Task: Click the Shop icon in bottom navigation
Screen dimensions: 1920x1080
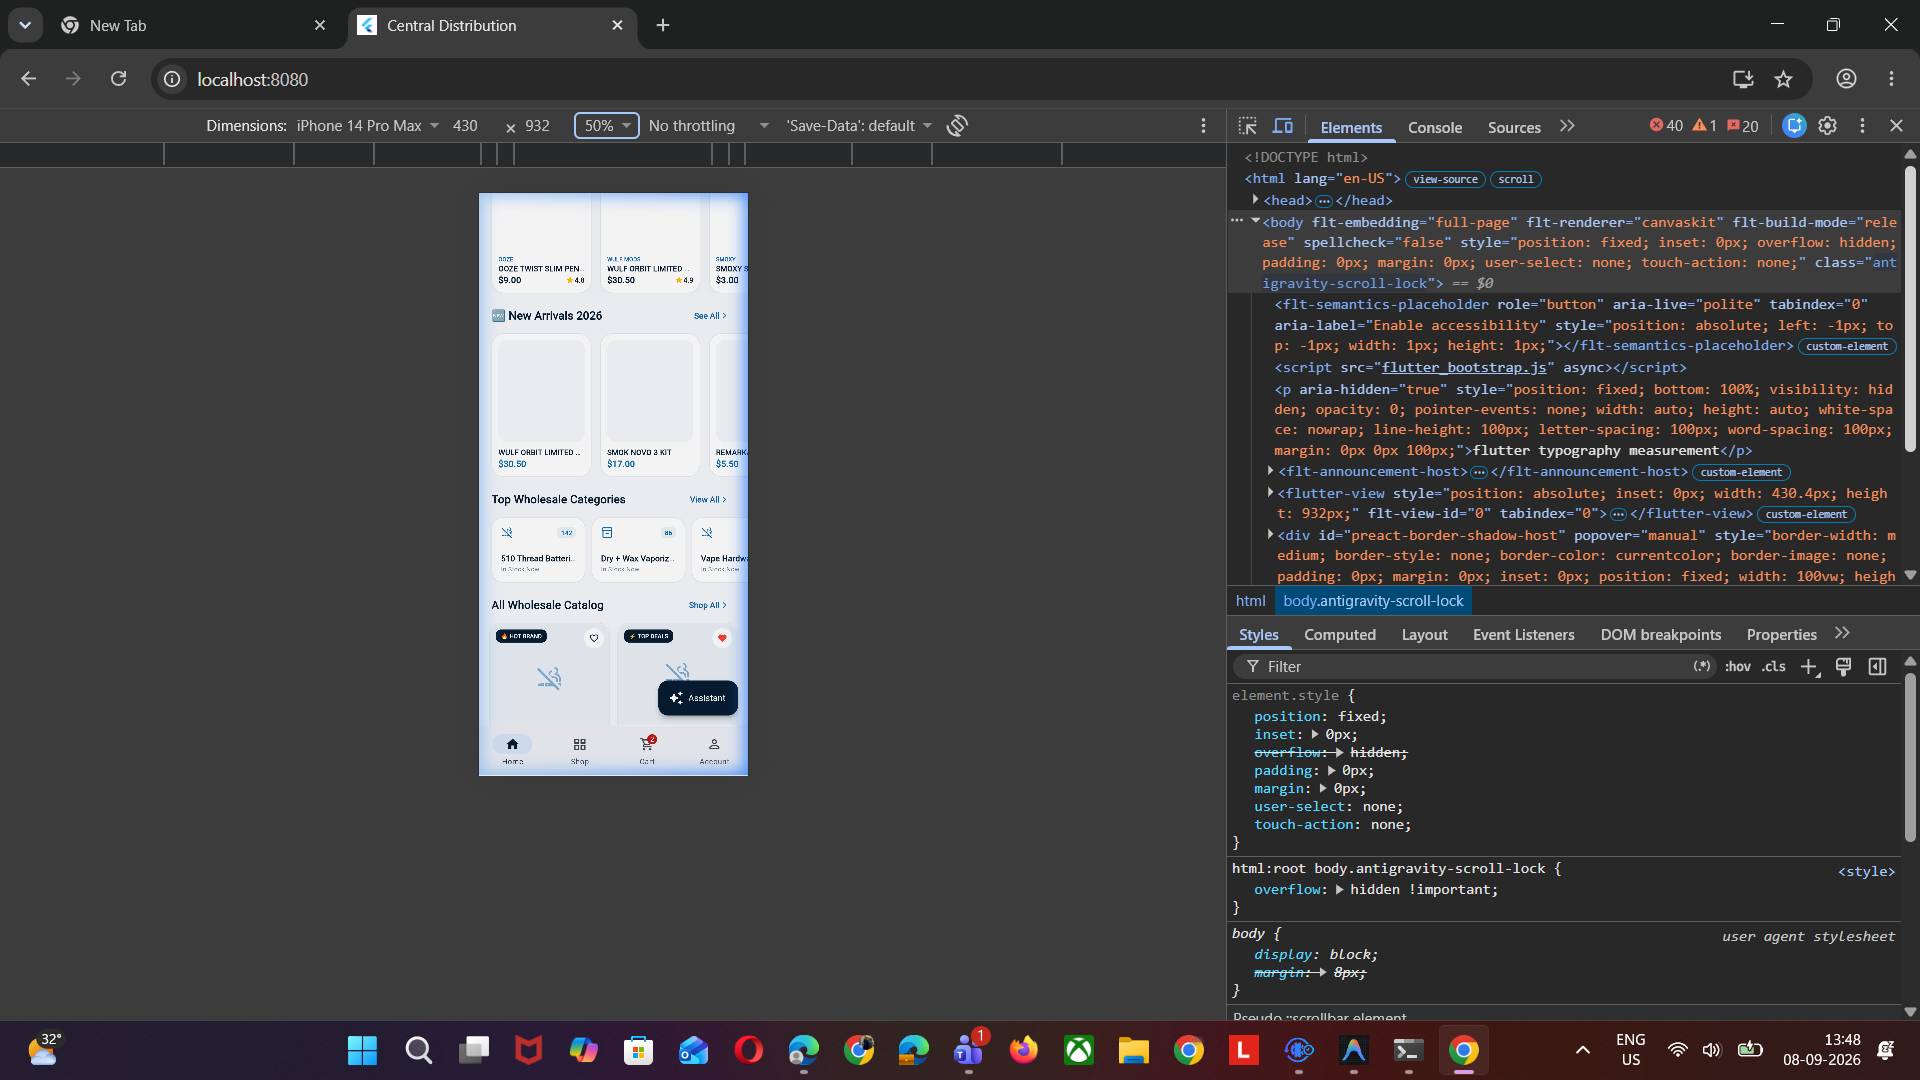Action: (580, 745)
